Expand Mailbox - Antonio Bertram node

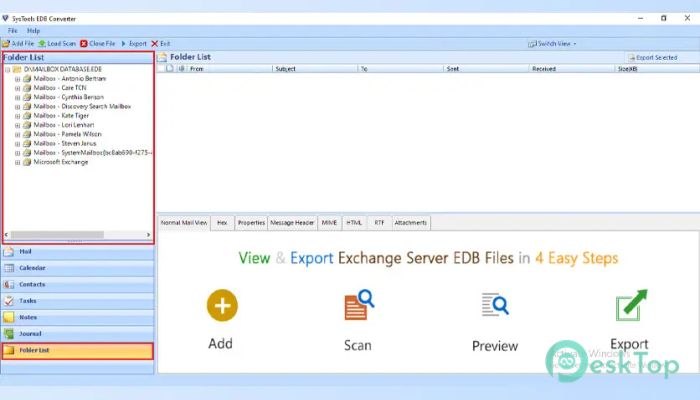click(x=17, y=79)
